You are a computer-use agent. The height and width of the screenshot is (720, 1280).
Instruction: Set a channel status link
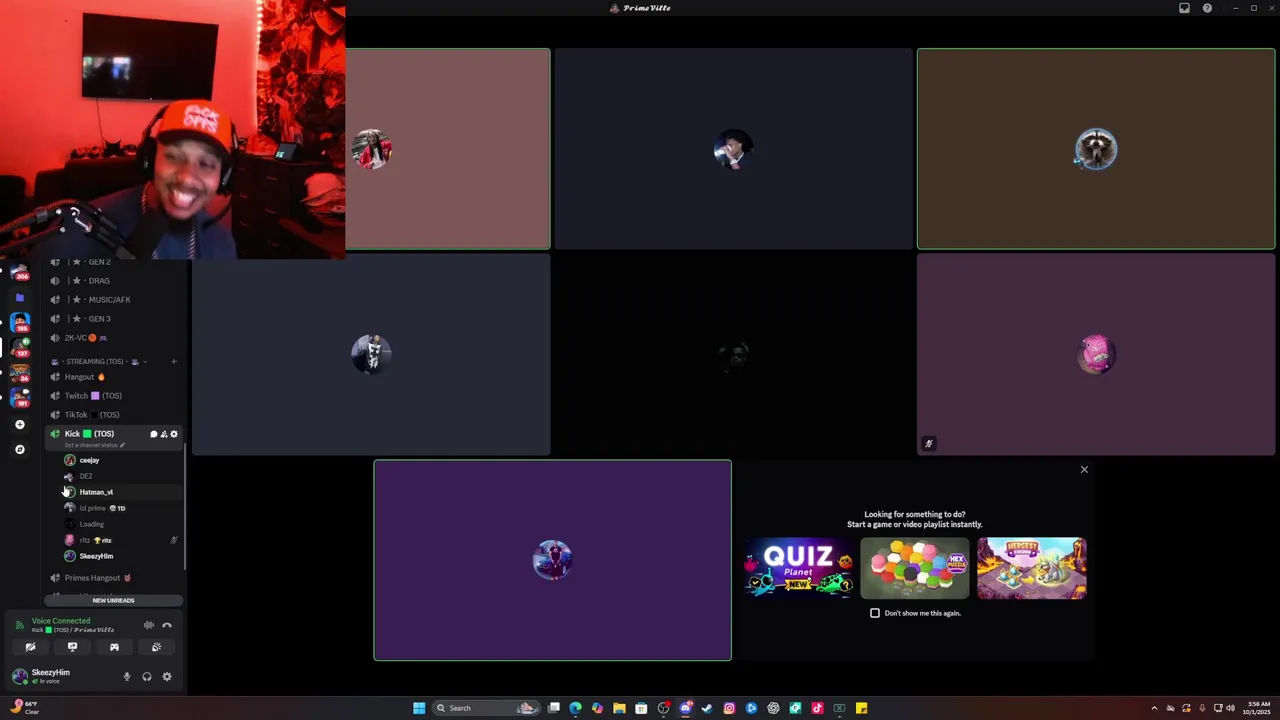[94, 445]
